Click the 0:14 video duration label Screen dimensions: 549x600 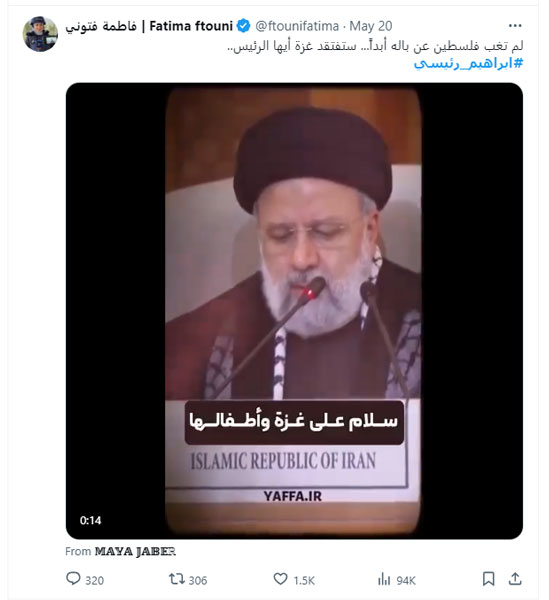91,520
